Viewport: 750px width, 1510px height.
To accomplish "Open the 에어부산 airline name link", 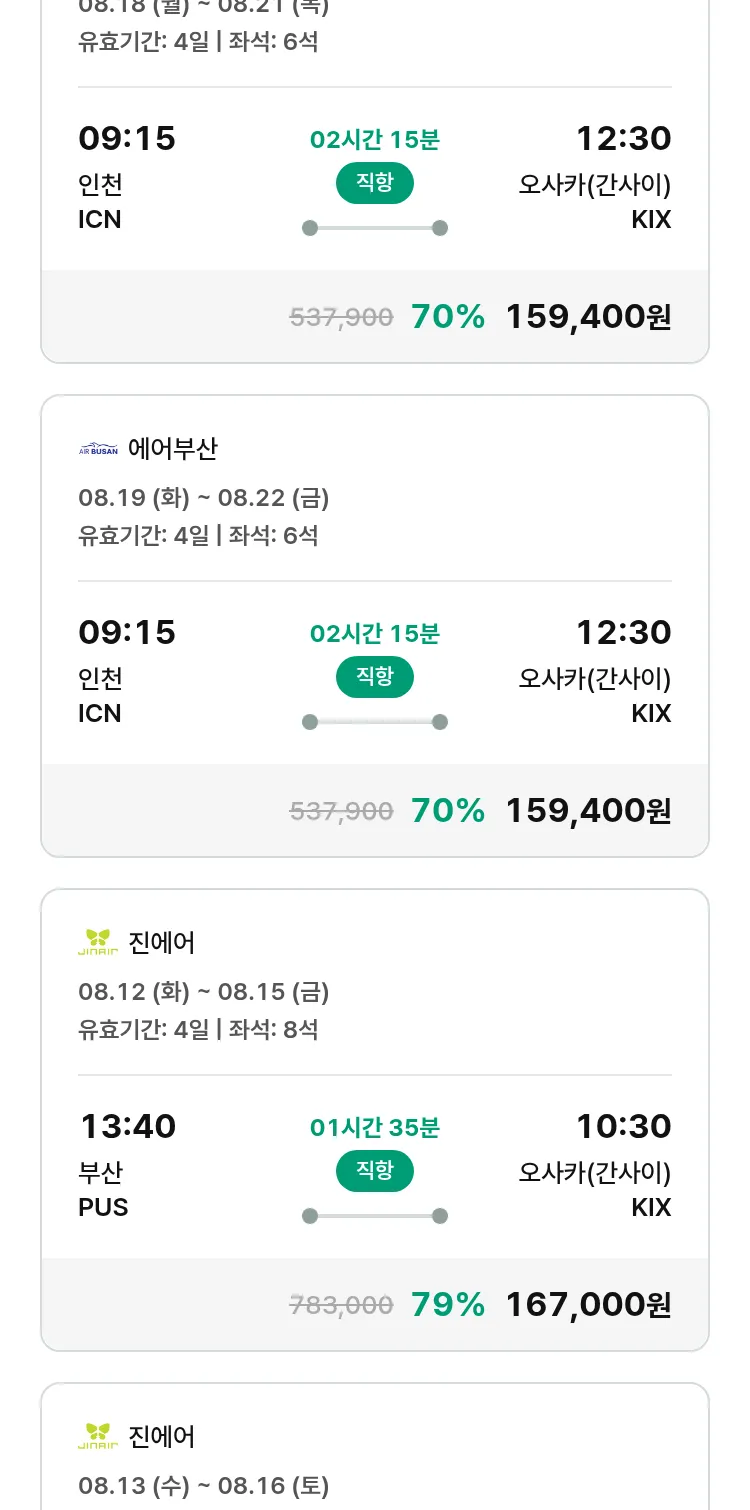I will click(173, 449).
